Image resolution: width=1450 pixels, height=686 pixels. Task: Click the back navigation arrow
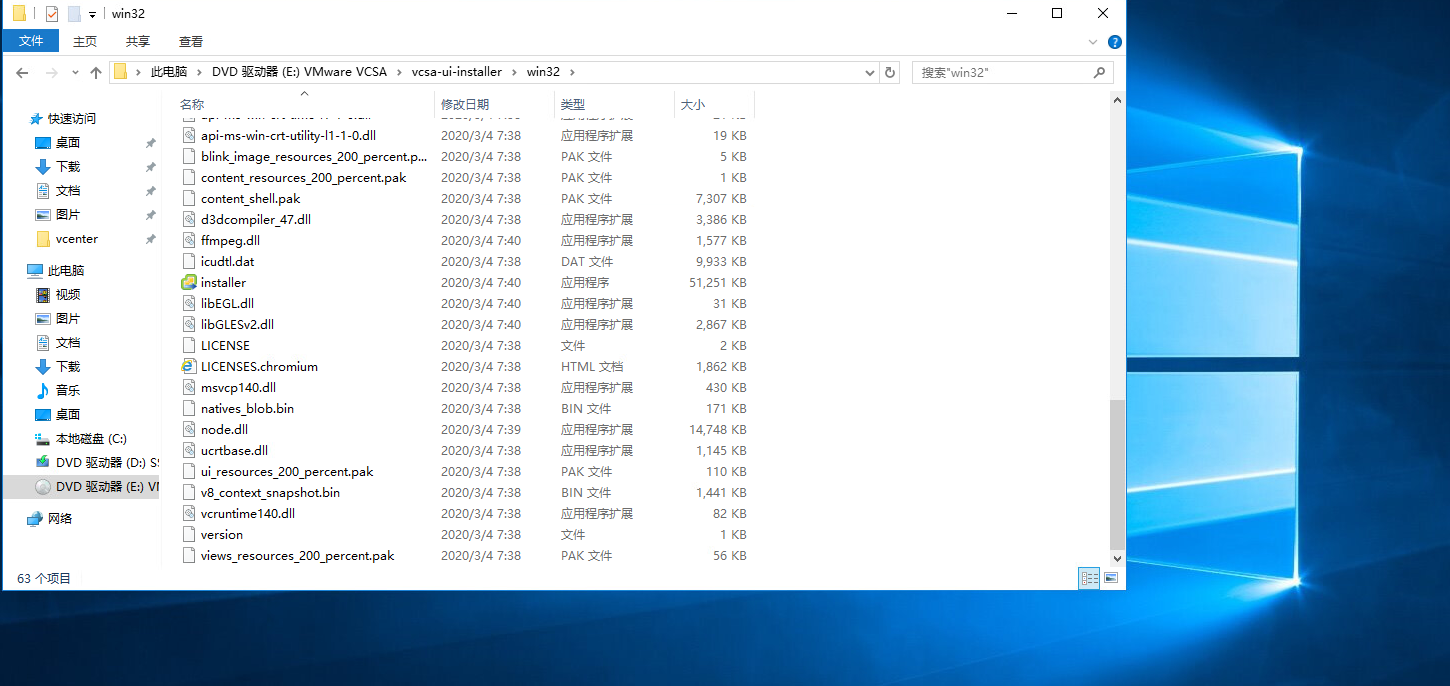[22, 72]
